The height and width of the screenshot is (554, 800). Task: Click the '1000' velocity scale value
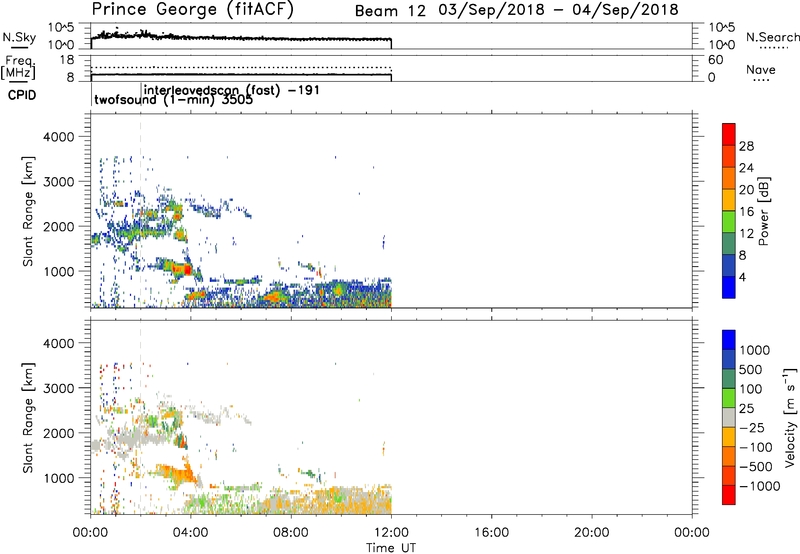click(x=754, y=350)
